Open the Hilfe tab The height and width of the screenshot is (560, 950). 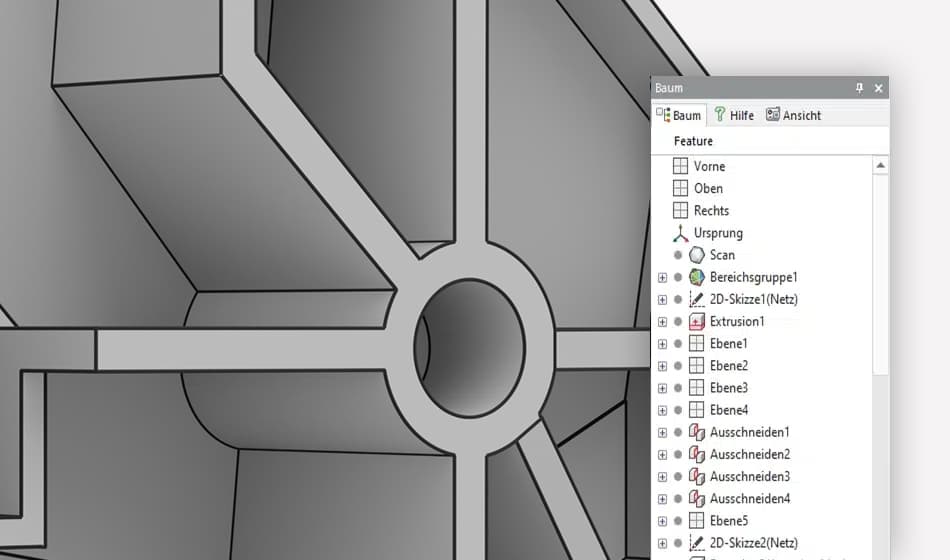click(x=734, y=115)
